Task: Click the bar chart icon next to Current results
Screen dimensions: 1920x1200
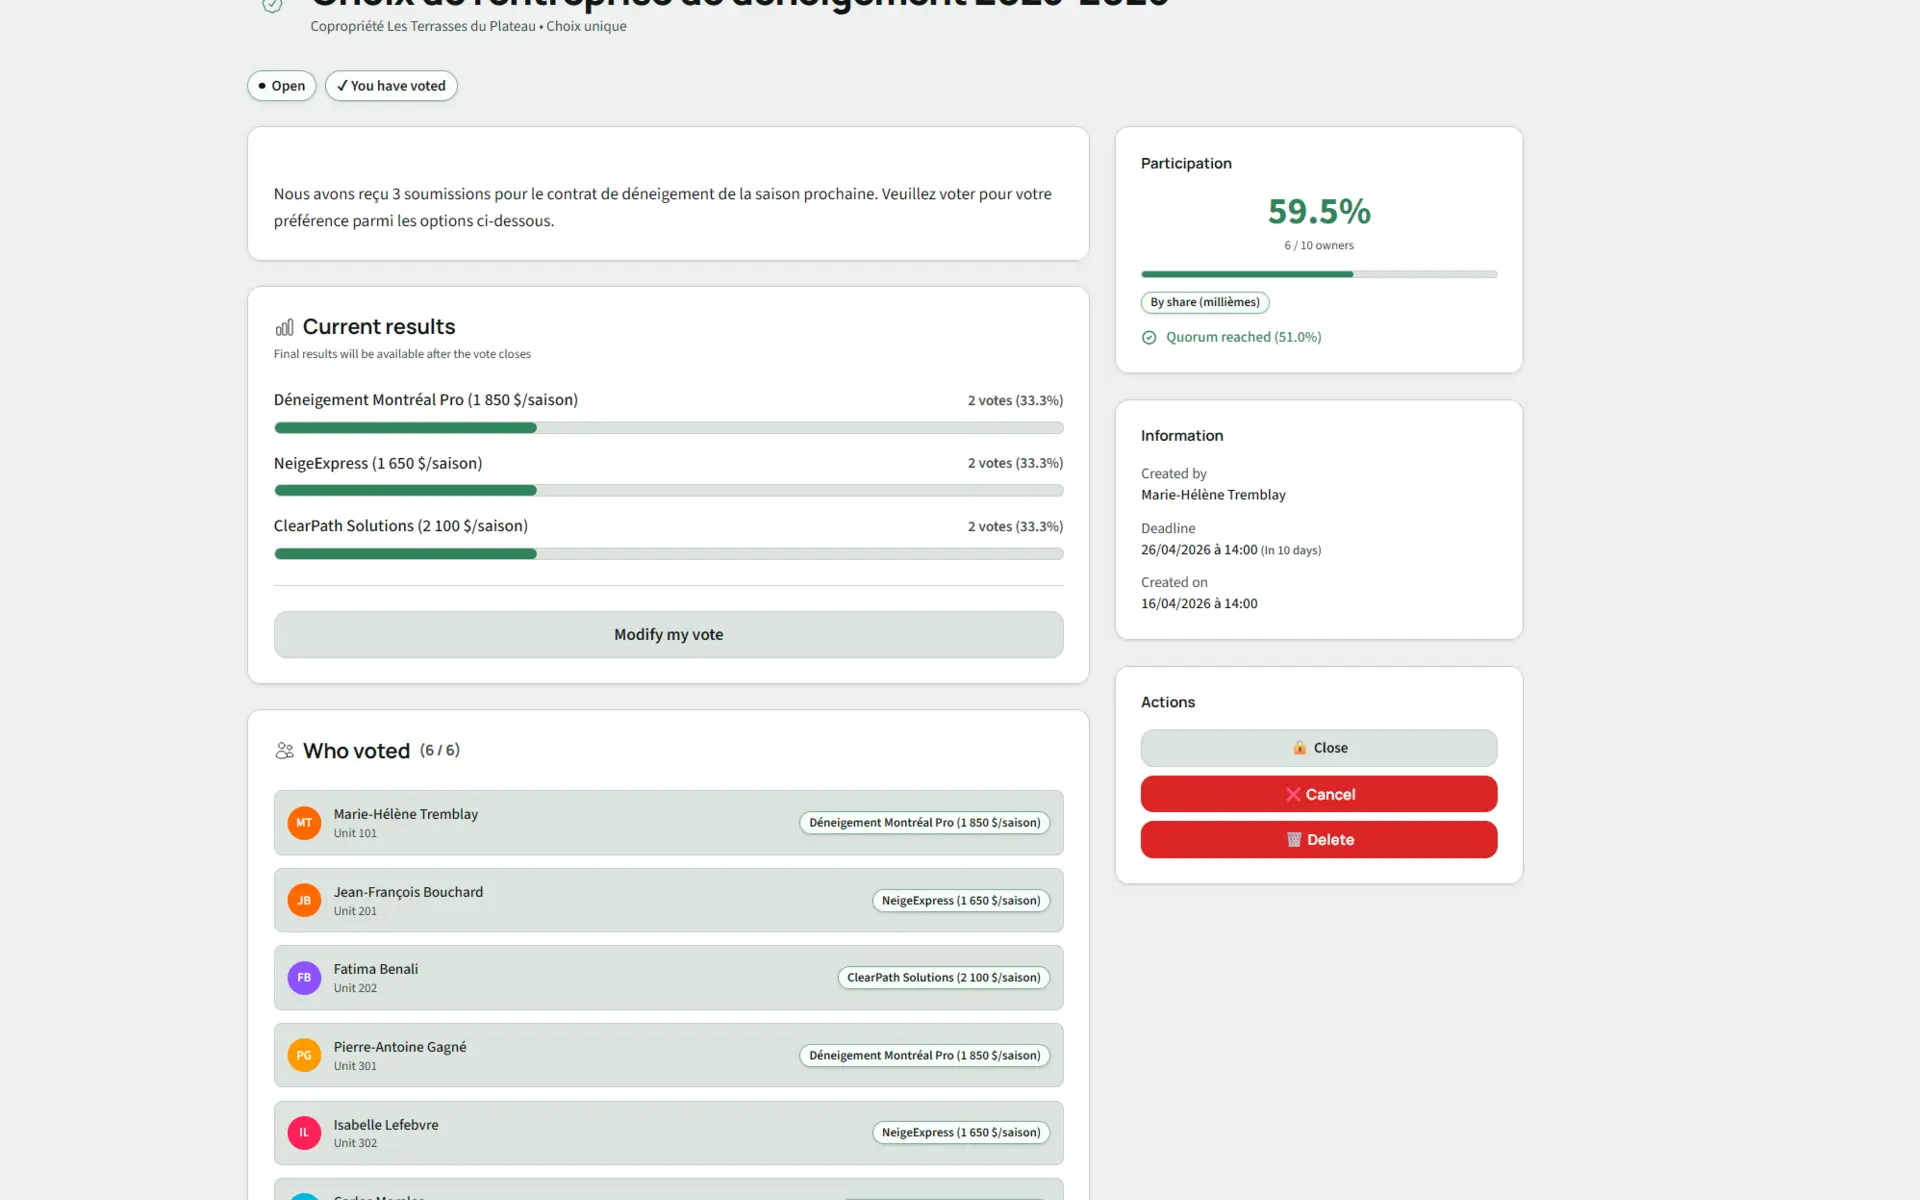Action: 285,326
